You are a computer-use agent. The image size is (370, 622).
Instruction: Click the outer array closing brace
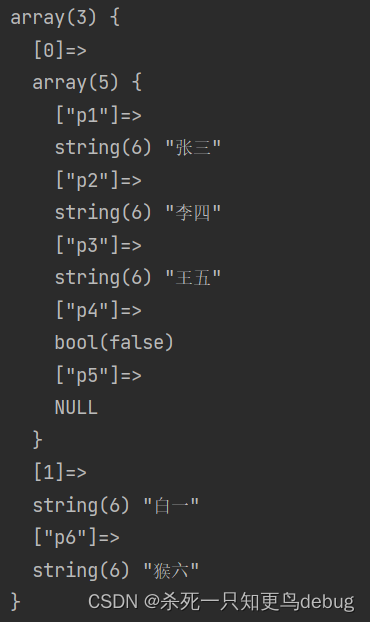(15, 602)
